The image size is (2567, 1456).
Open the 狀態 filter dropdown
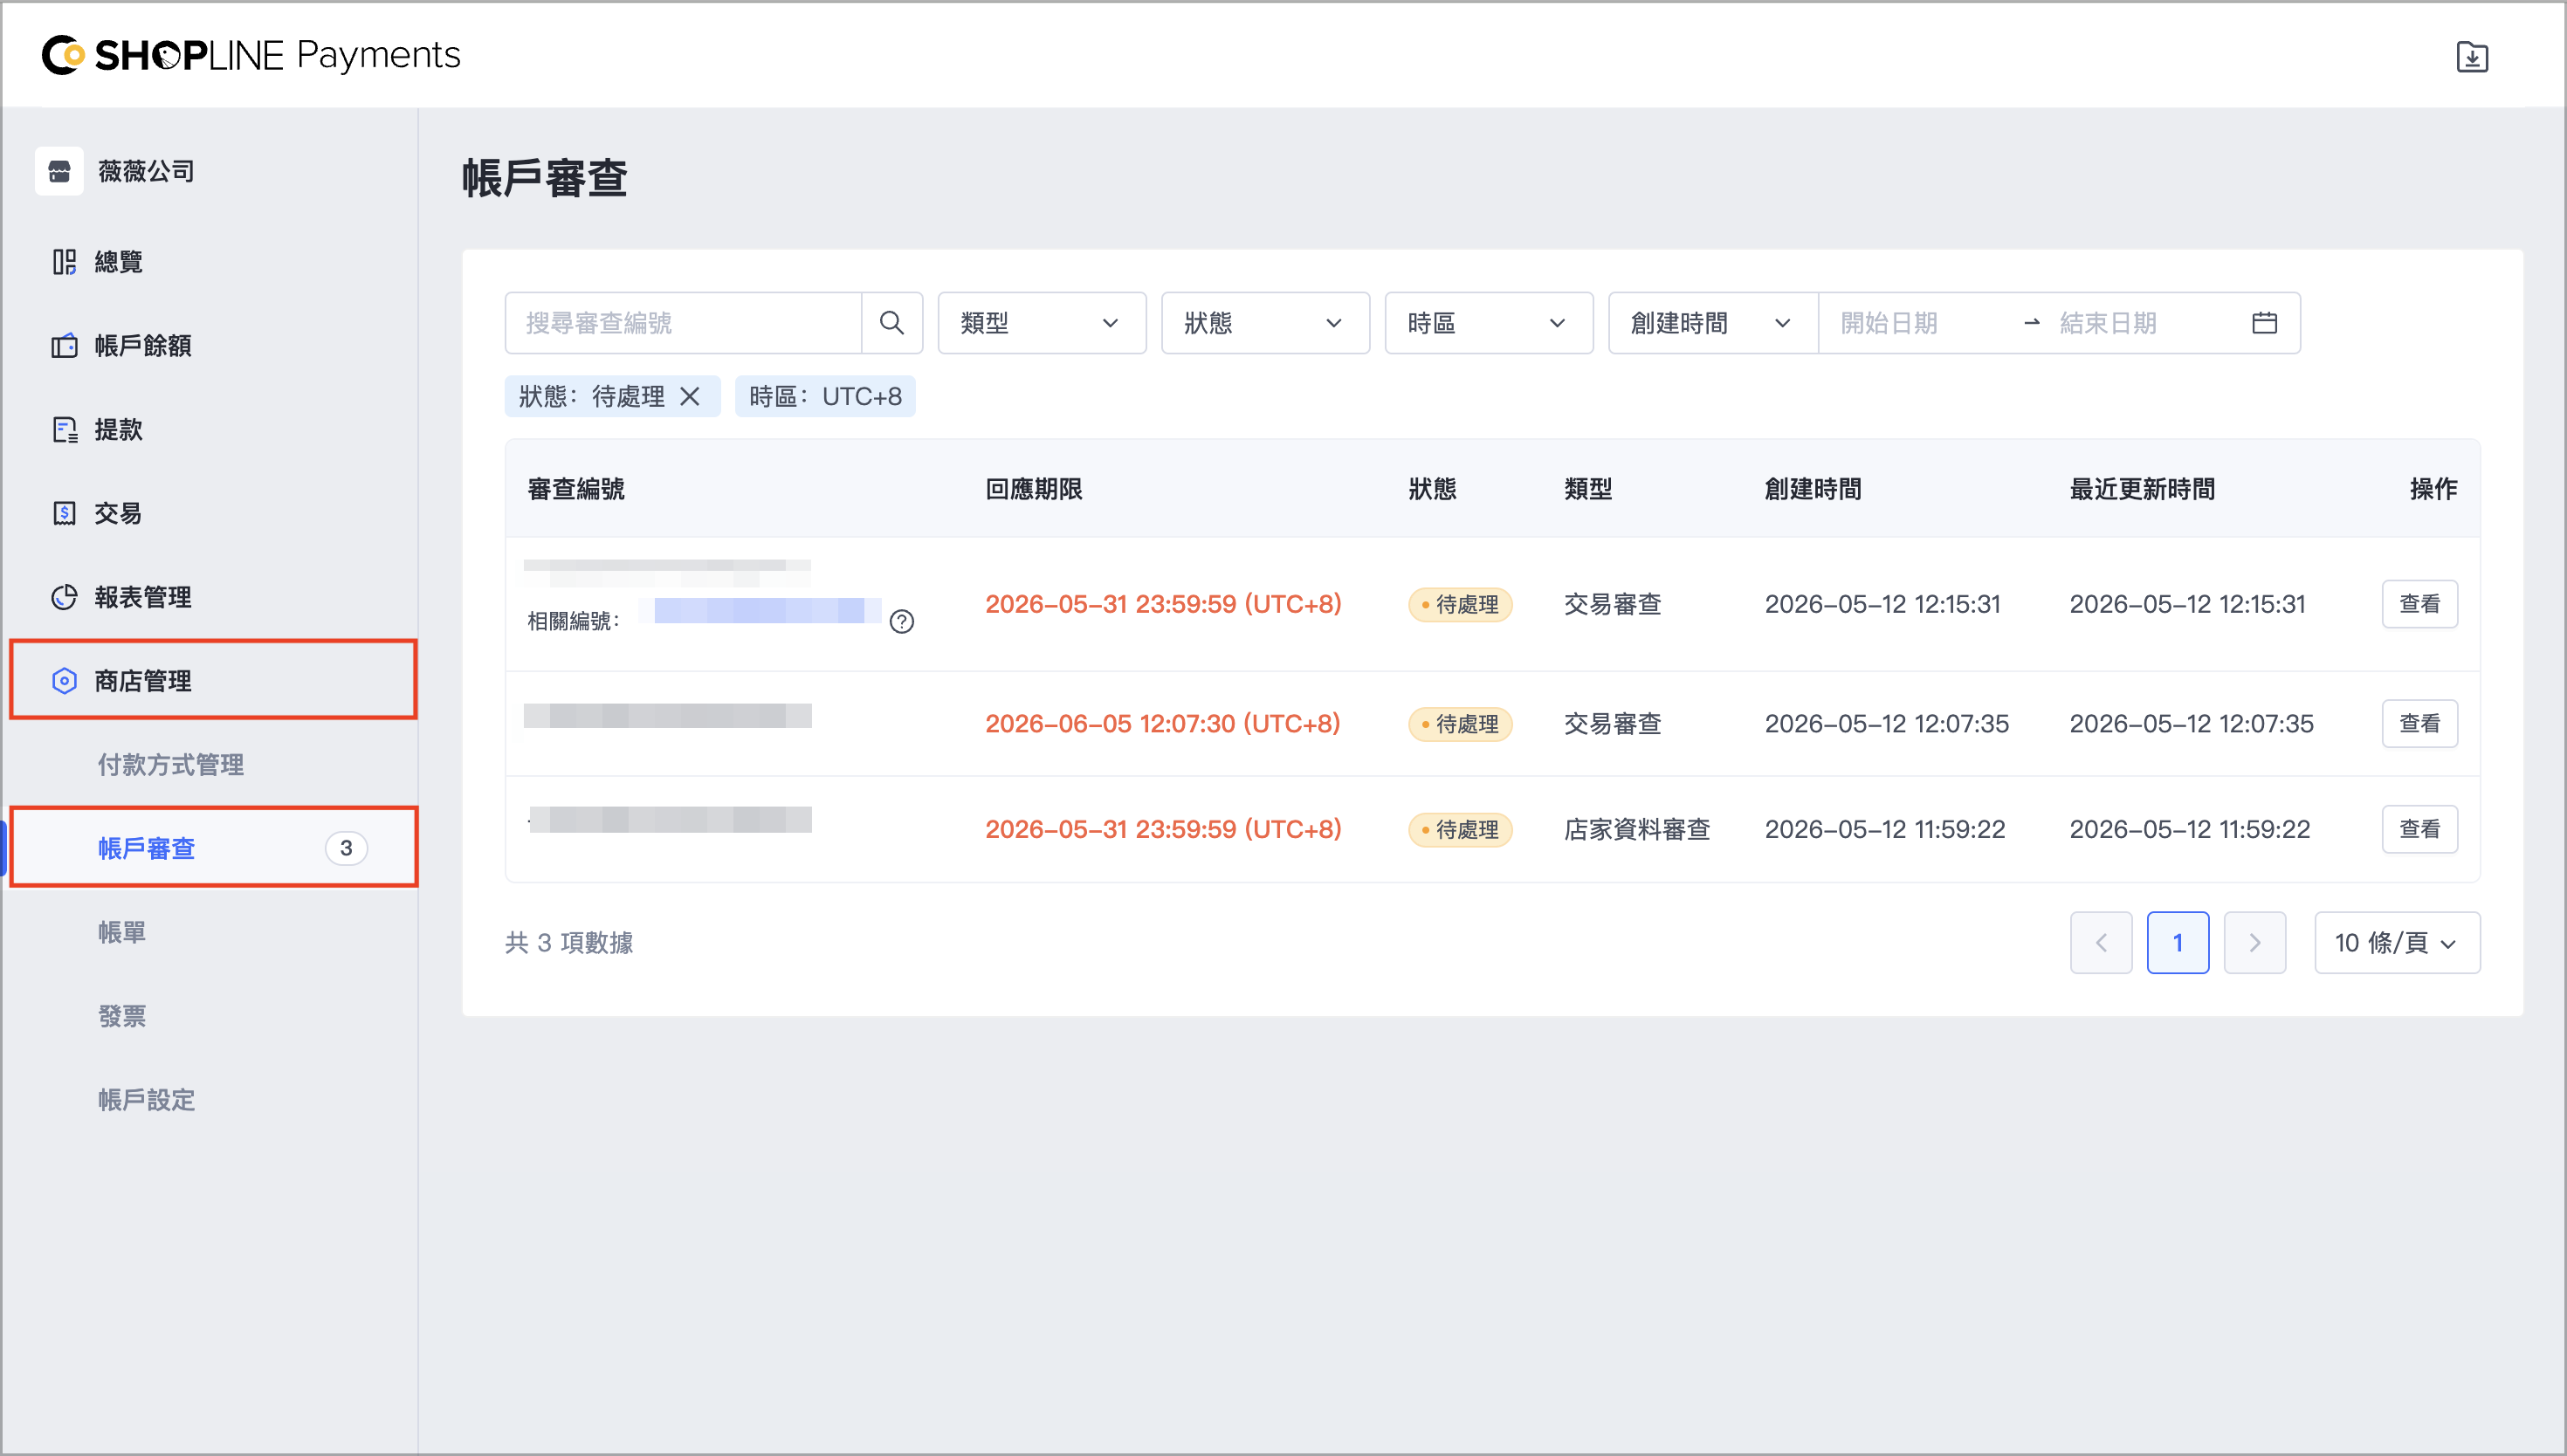[1265, 323]
